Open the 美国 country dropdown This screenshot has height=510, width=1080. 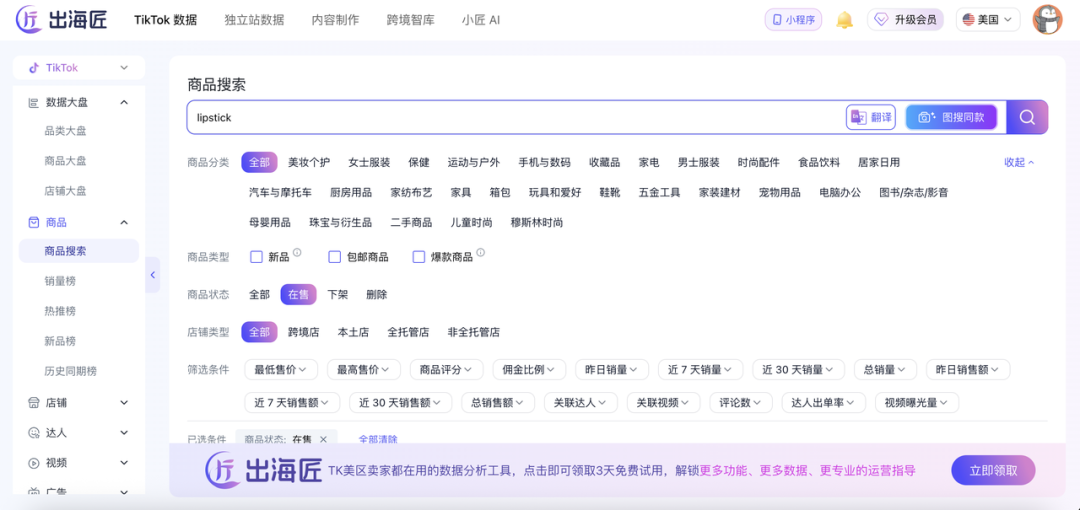(x=988, y=20)
